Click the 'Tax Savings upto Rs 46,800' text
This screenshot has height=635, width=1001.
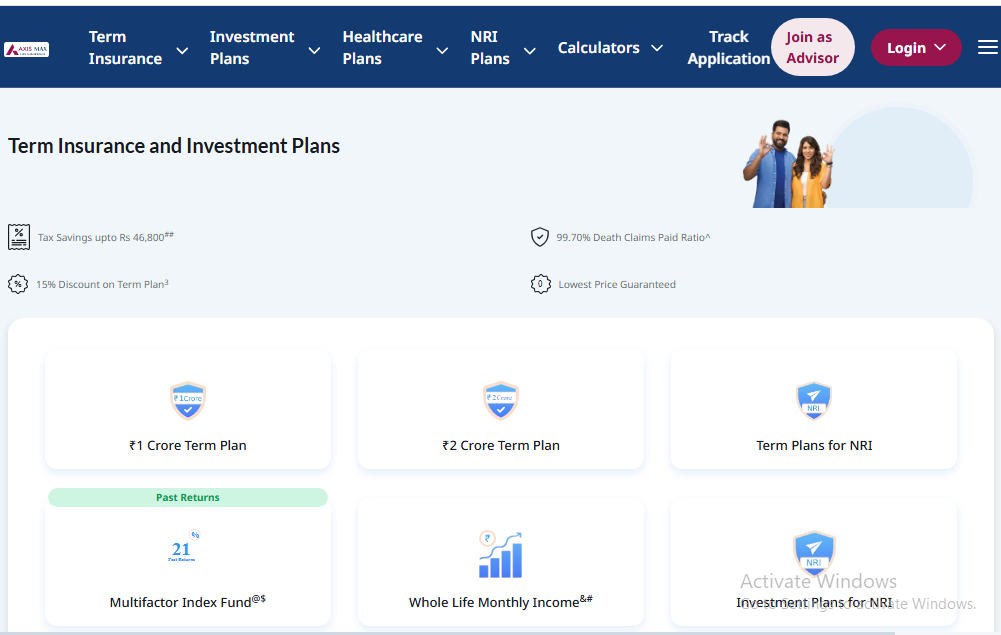[105, 237]
